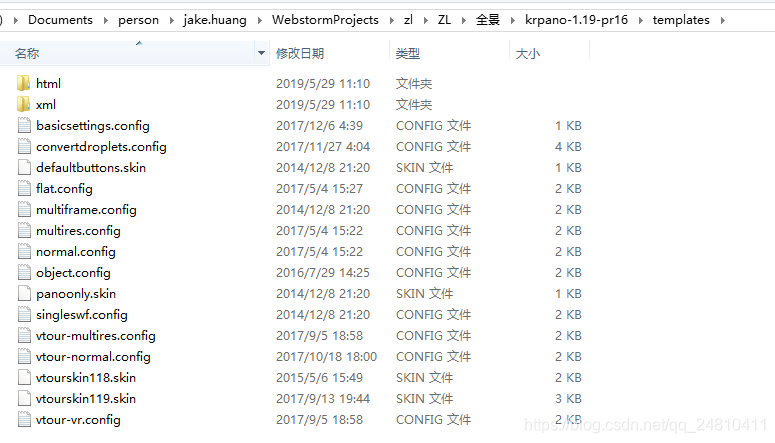Select the file name vtour-normal.config
The width and height of the screenshot is (775, 443).
point(93,357)
